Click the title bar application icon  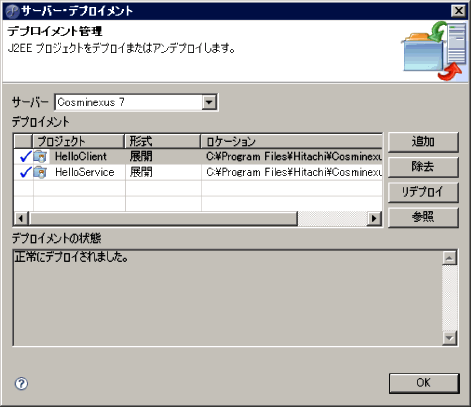pyautogui.click(x=13, y=11)
